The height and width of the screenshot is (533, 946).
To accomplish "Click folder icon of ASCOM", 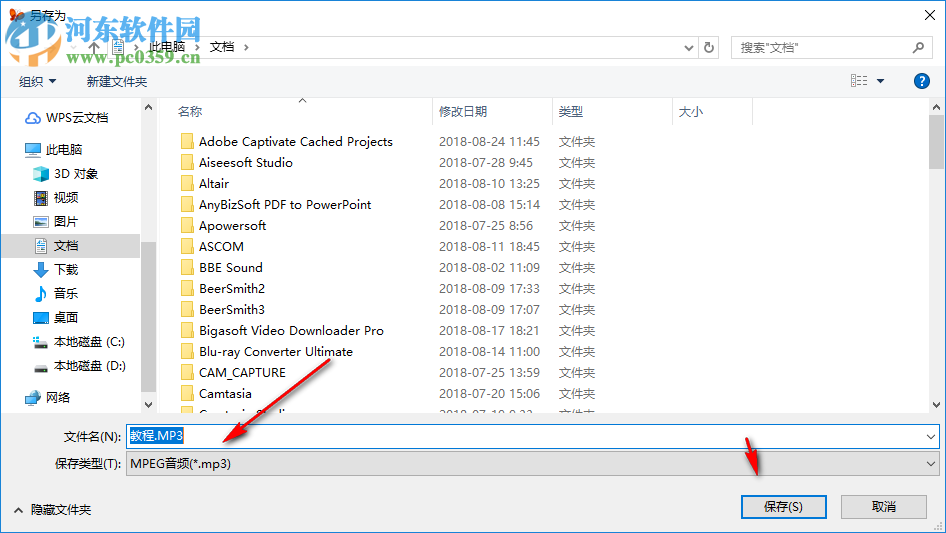I will (x=187, y=246).
